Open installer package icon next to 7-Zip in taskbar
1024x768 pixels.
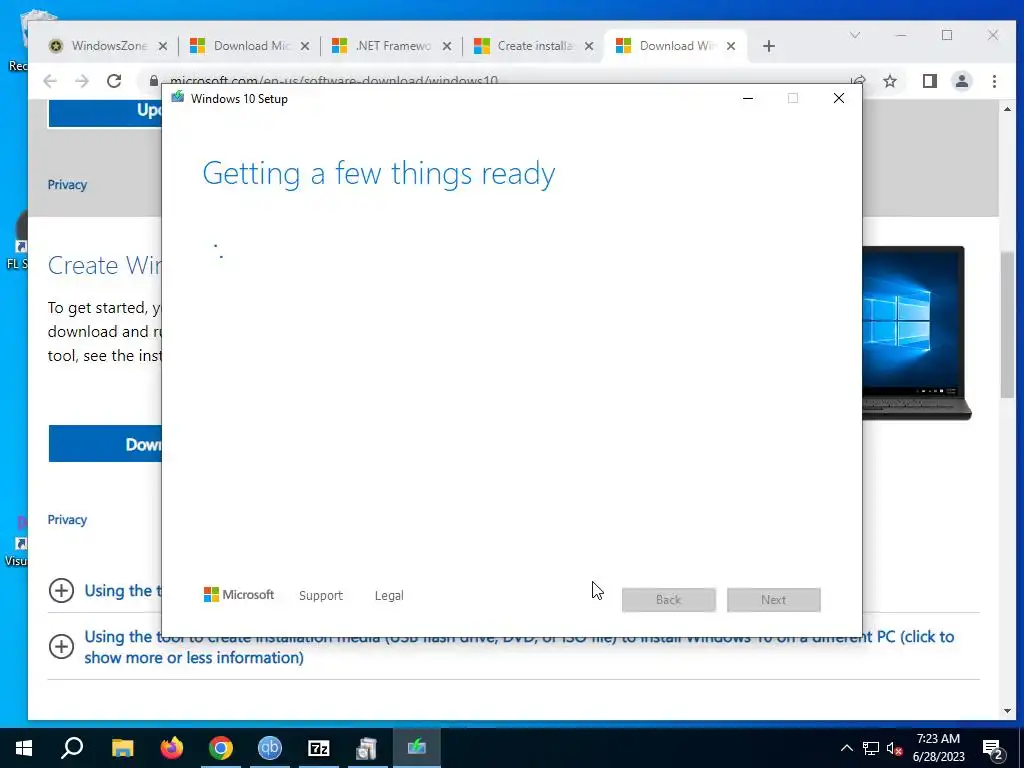(x=367, y=748)
